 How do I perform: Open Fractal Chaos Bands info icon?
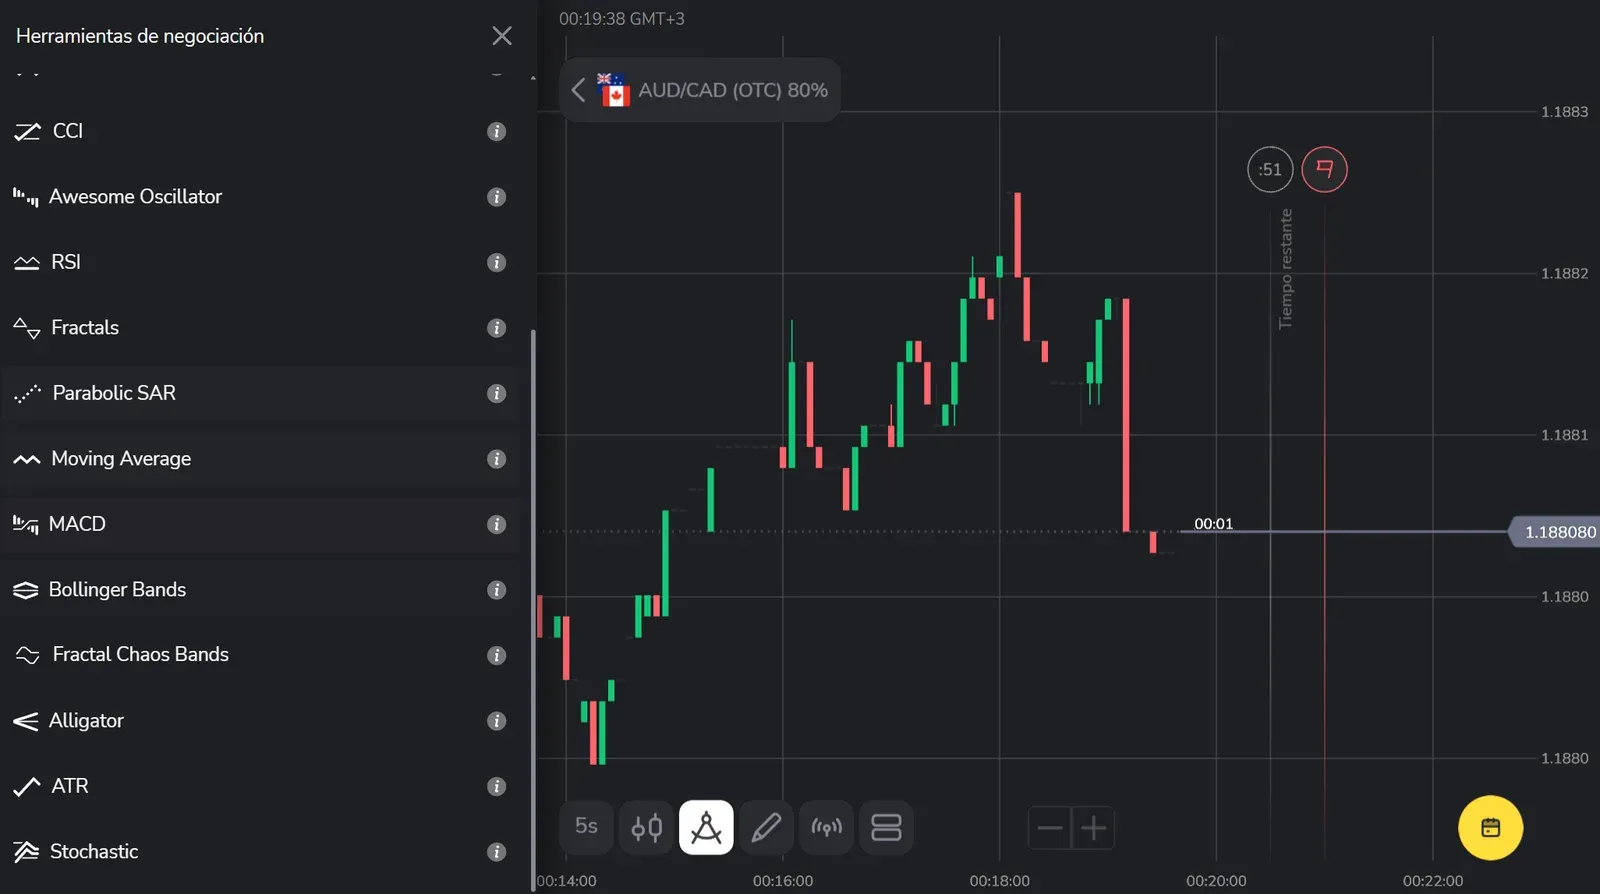point(496,655)
